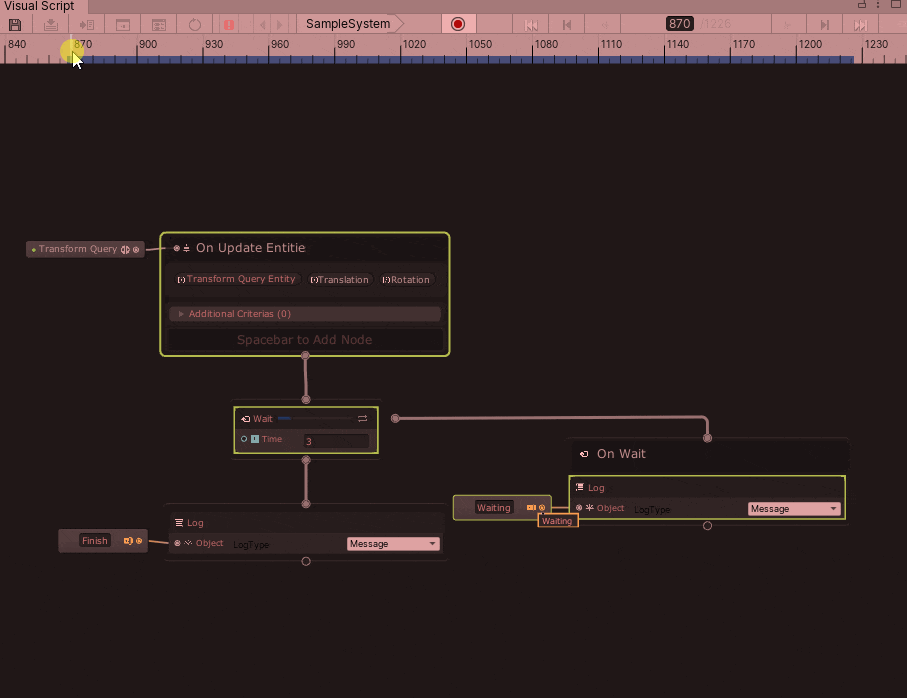Click the build/download tray toolbar icon

(51, 25)
